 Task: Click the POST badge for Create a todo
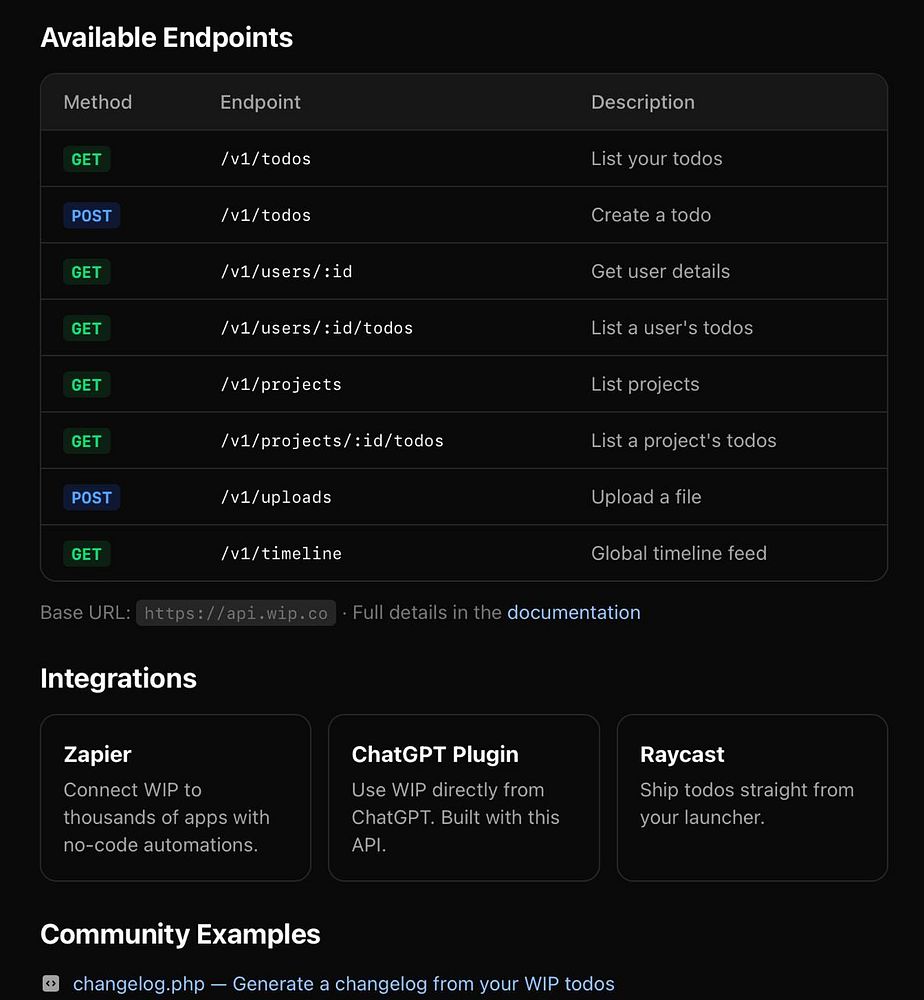click(91, 216)
